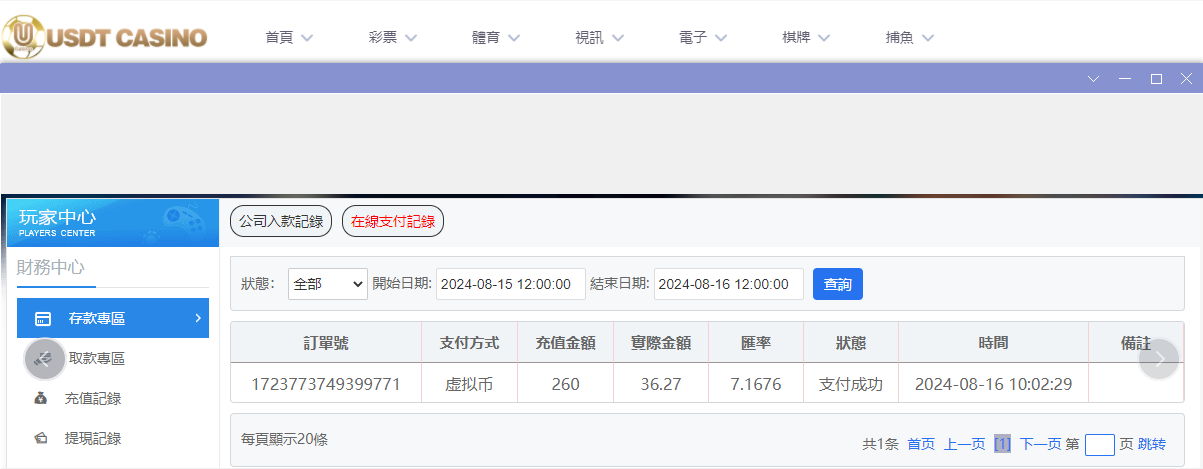Expand the 彩票 lottery menu
The image size is (1203, 469).
pyautogui.click(x=392, y=38)
